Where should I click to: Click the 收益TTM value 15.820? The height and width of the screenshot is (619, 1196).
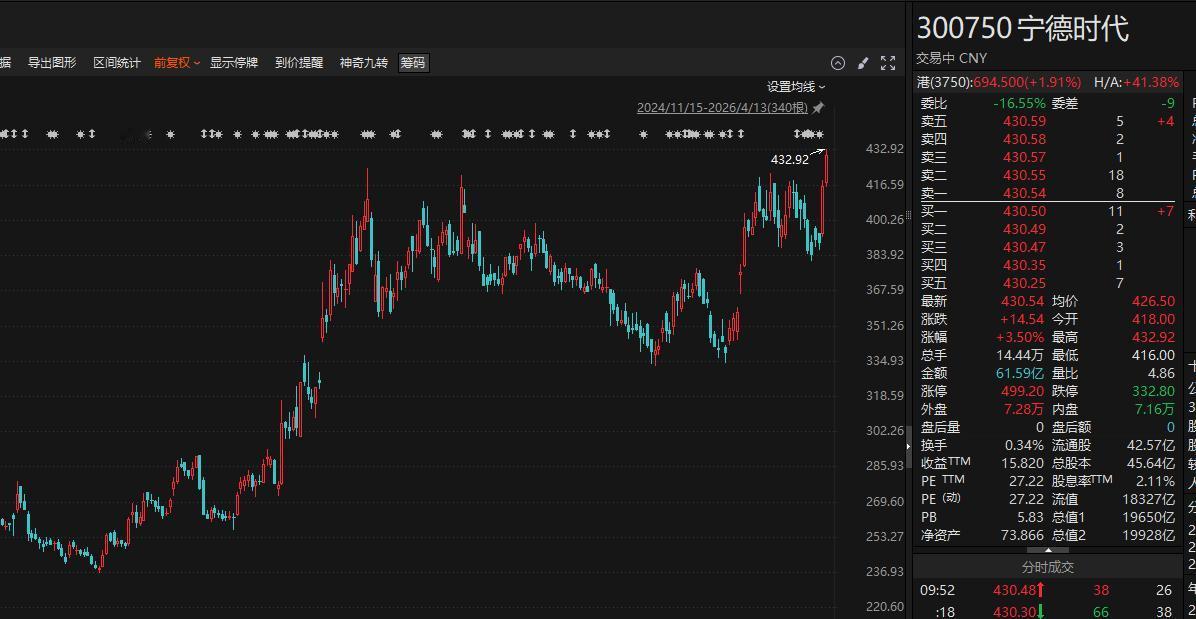click(1022, 463)
